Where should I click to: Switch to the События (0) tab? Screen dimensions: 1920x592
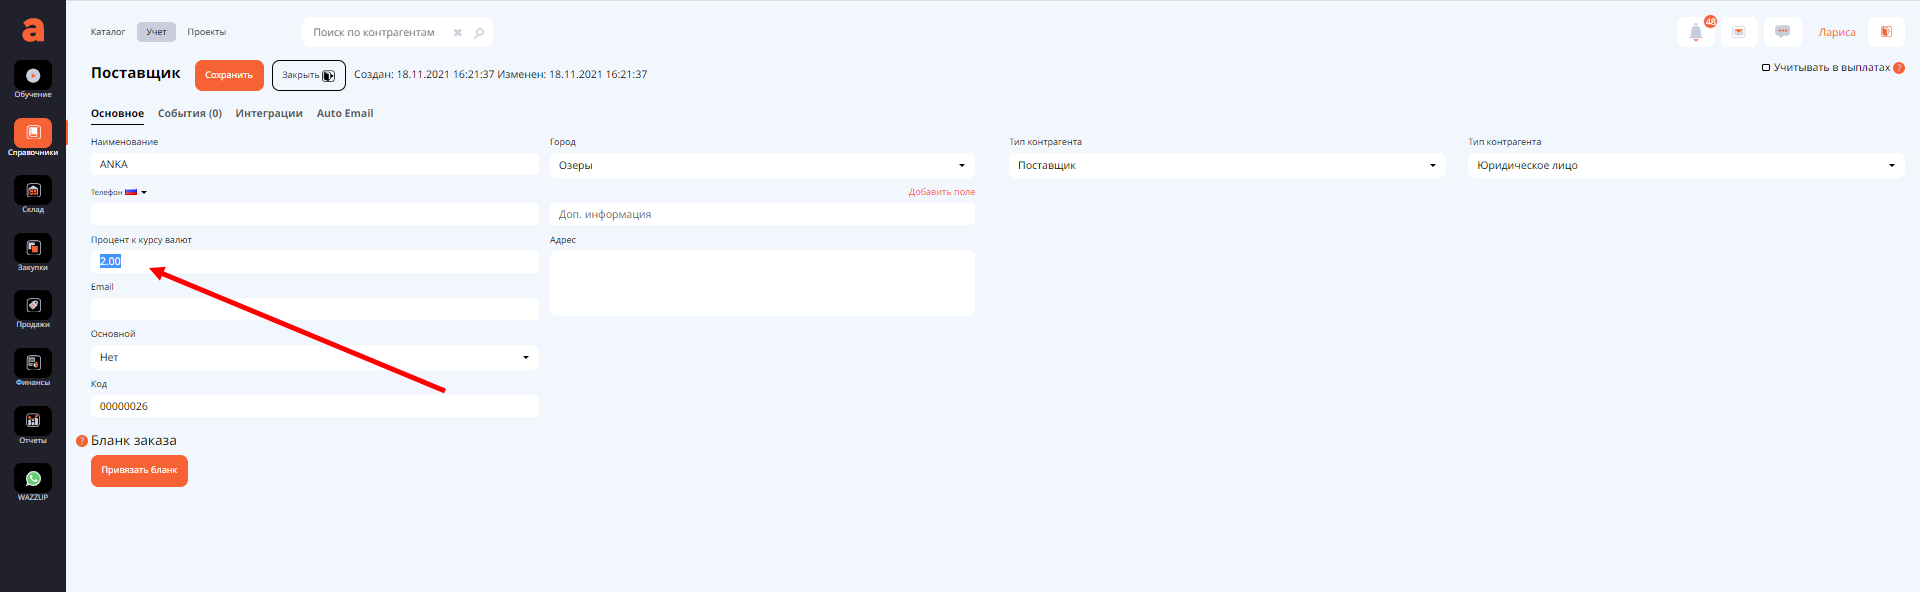[x=189, y=114]
